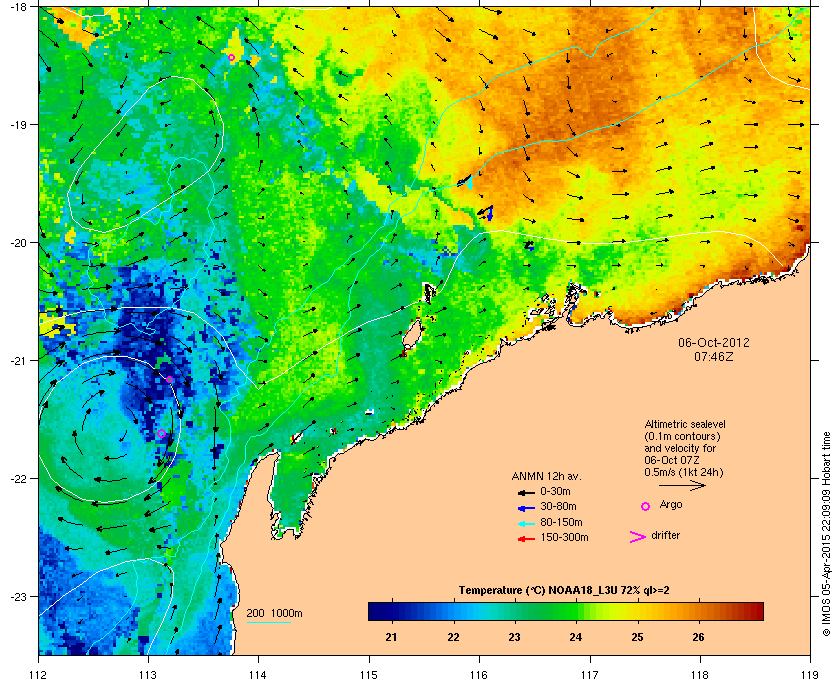Click the Argo float marker near latitude -21.6
The height and width of the screenshot is (680, 840).
(x=161, y=434)
